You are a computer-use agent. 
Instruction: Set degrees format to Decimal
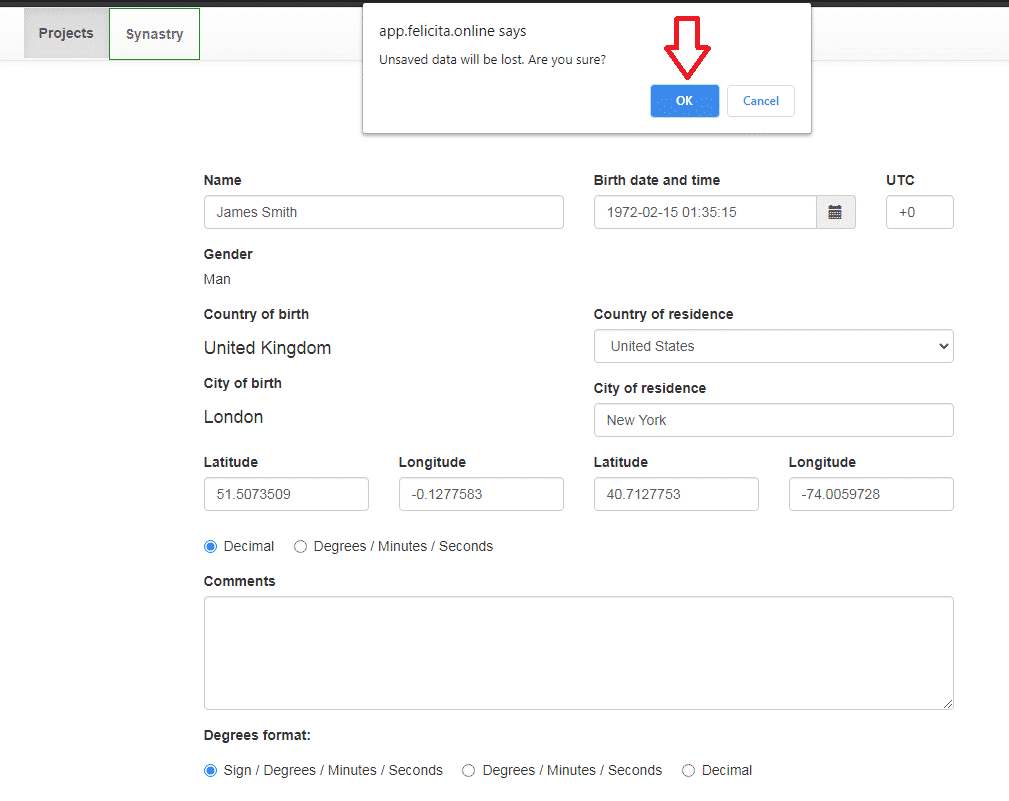click(x=688, y=770)
